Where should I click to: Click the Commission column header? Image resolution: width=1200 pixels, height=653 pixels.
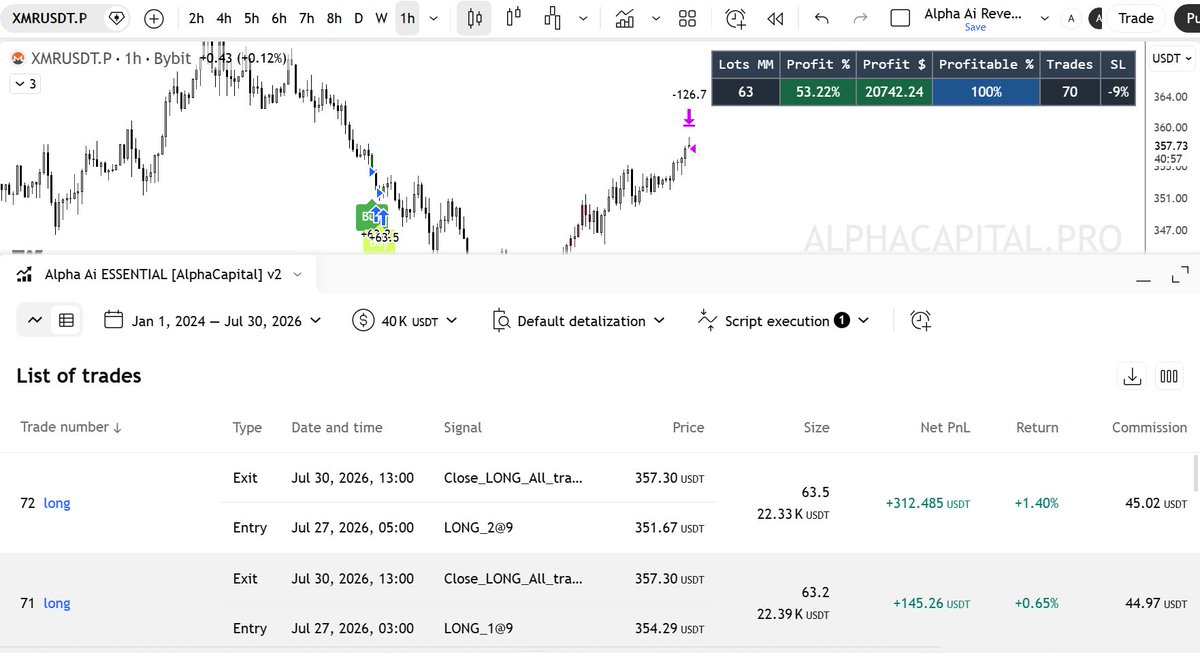pos(1149,427)
